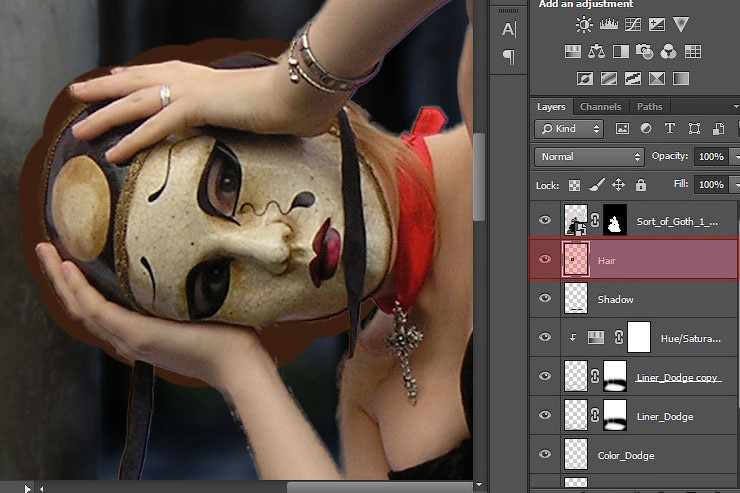Add a Photo Filter adjustment
Viewport: 740px width, 493px height.
[645, 51]
